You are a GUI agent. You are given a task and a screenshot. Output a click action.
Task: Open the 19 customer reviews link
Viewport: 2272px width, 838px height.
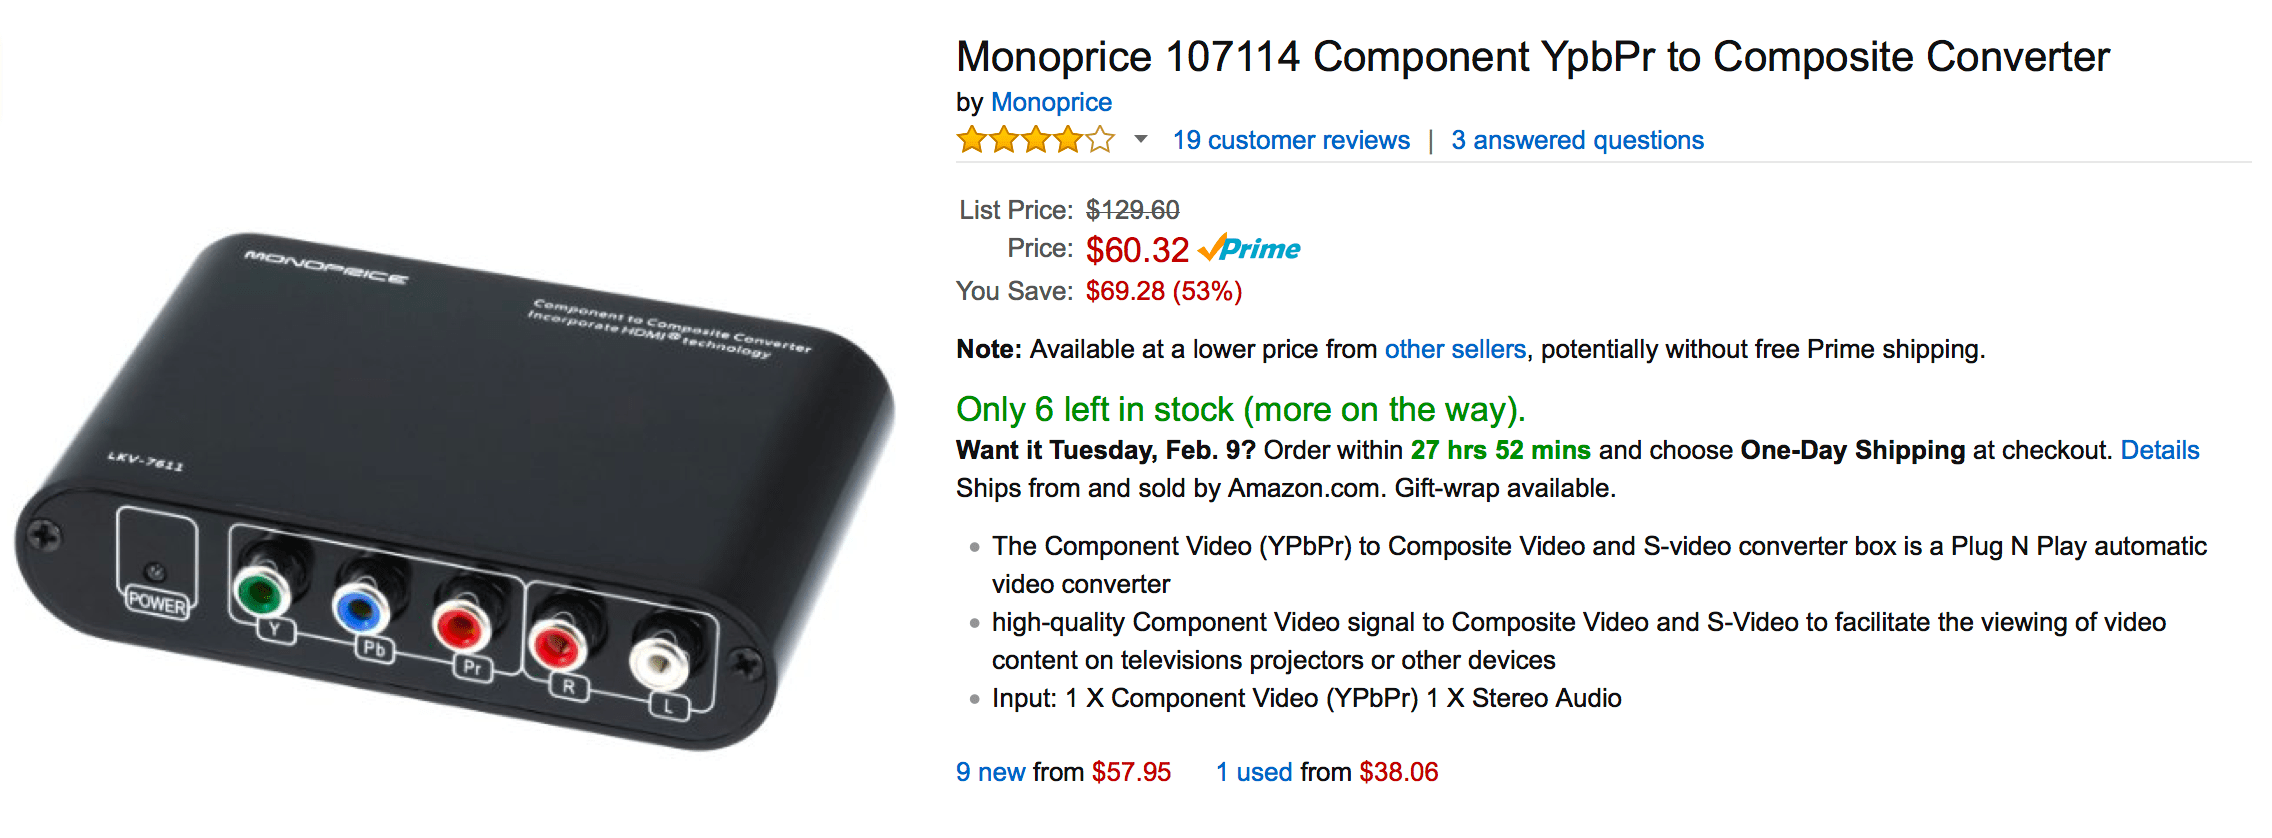1291,140
